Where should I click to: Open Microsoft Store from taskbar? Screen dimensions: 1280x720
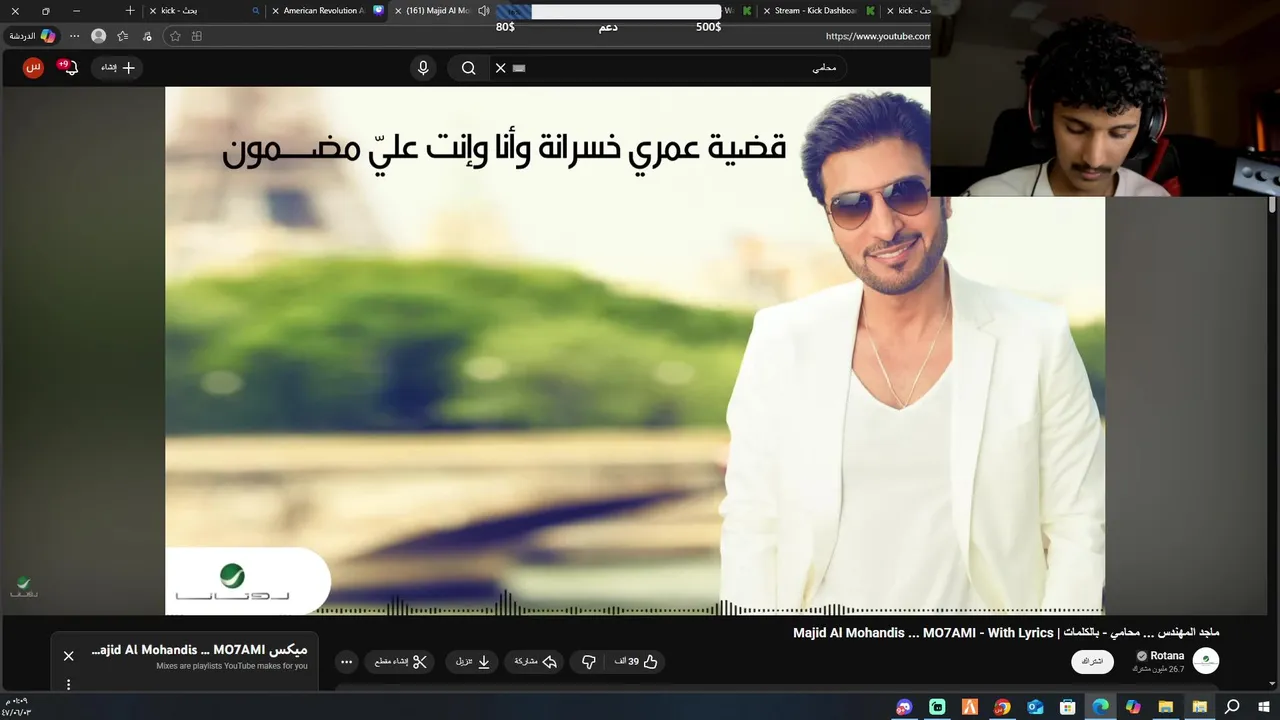1068,707
